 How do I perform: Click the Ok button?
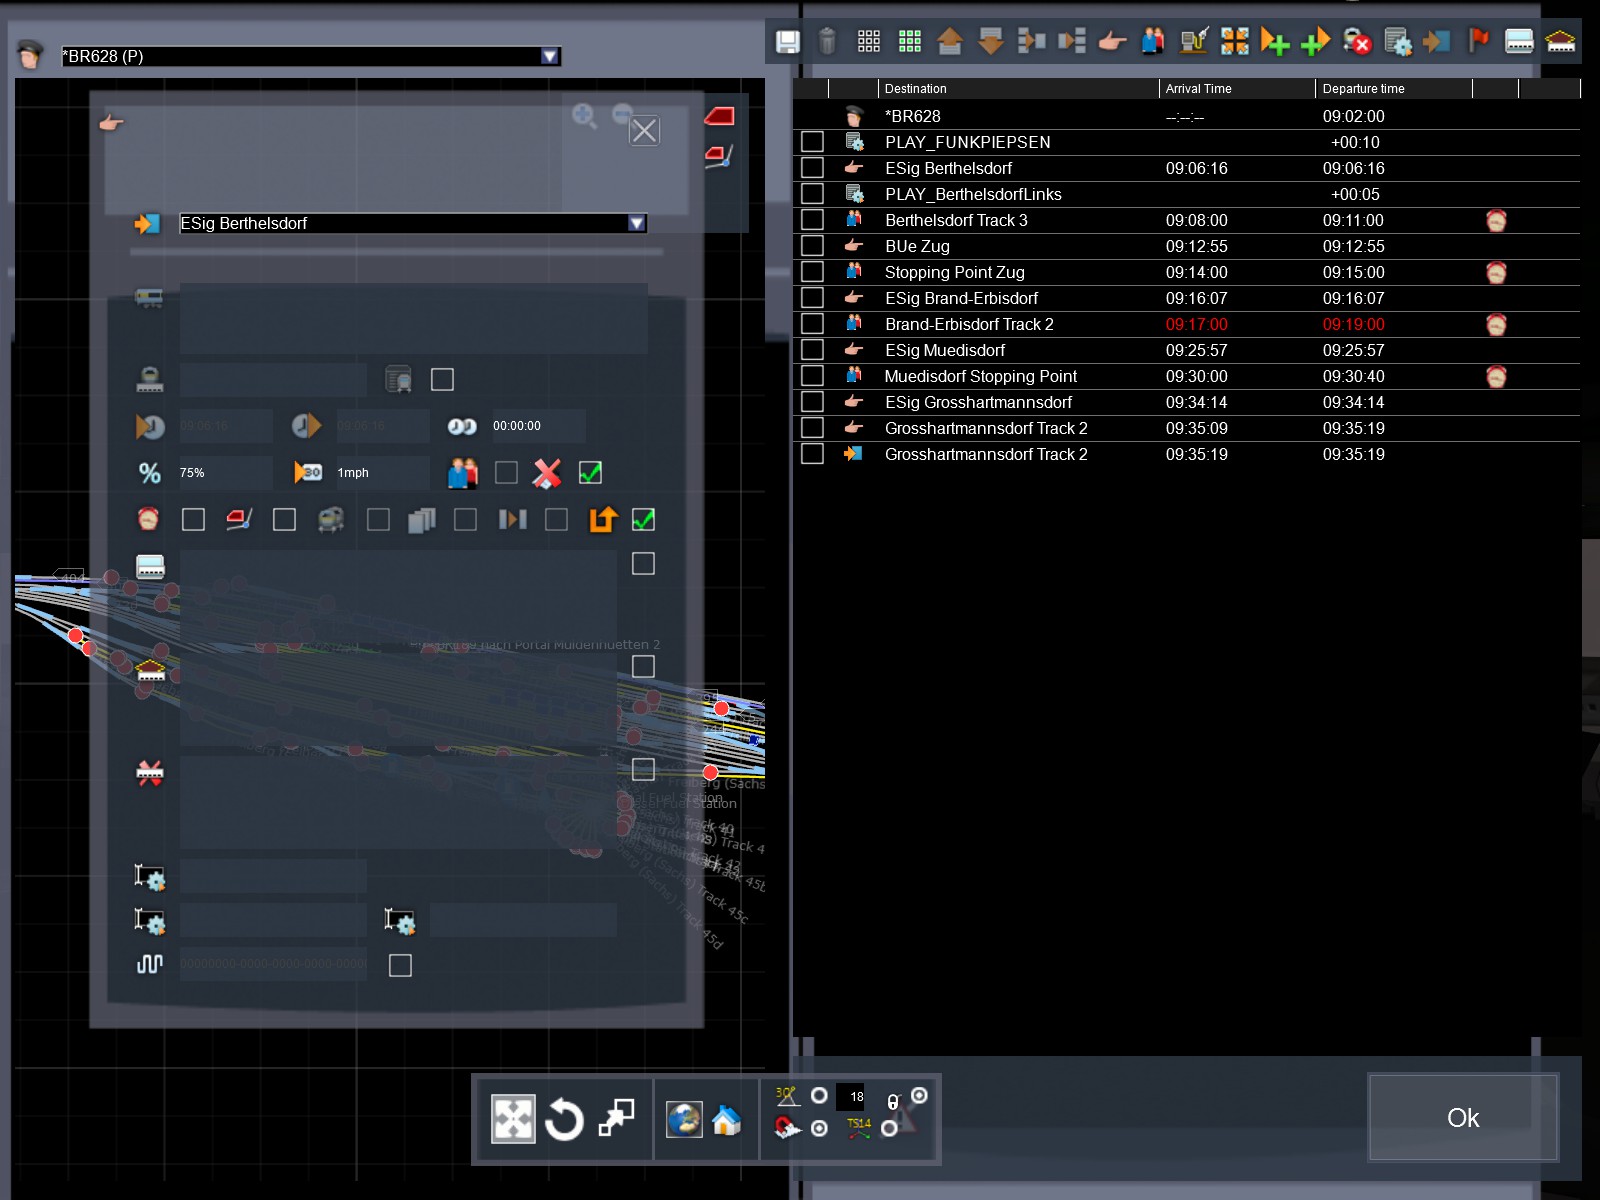(1463, 1118)
